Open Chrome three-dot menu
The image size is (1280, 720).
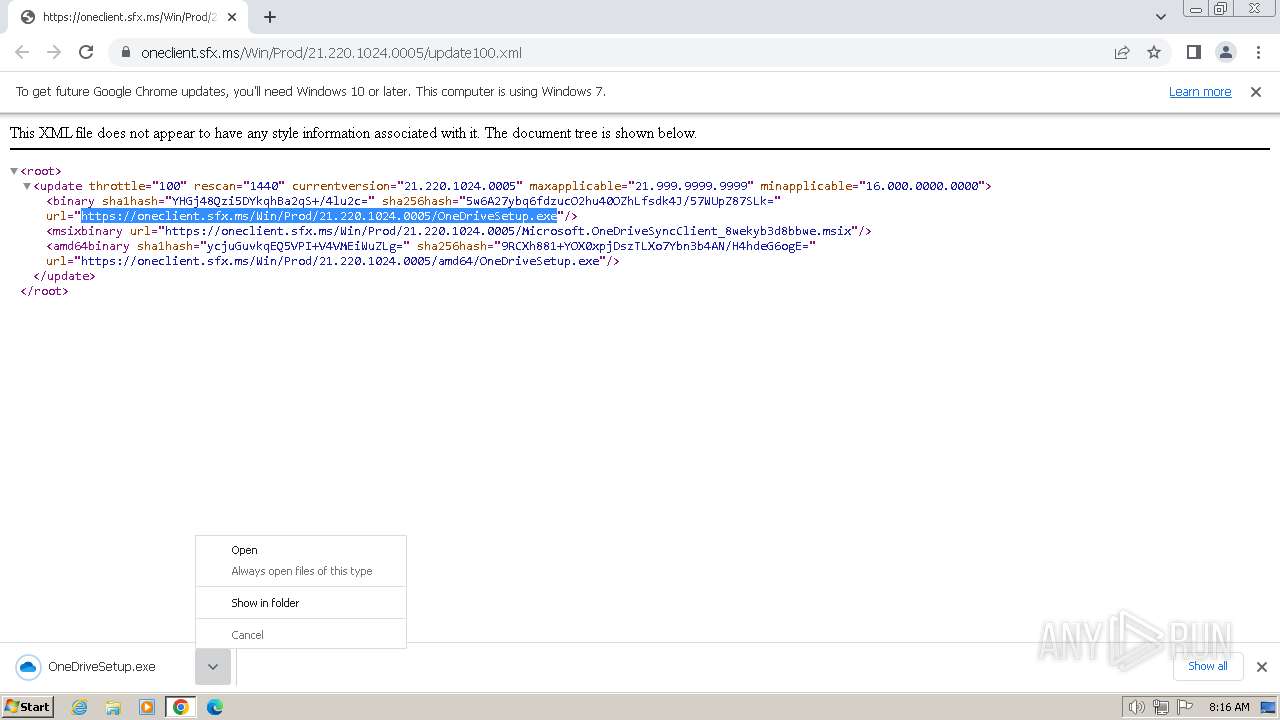point(1257,53)
